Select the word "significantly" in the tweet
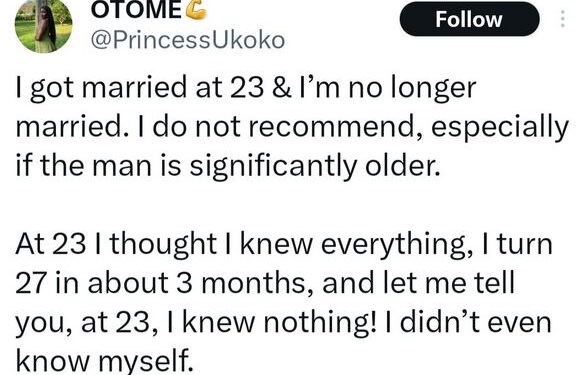 [273, 167]
